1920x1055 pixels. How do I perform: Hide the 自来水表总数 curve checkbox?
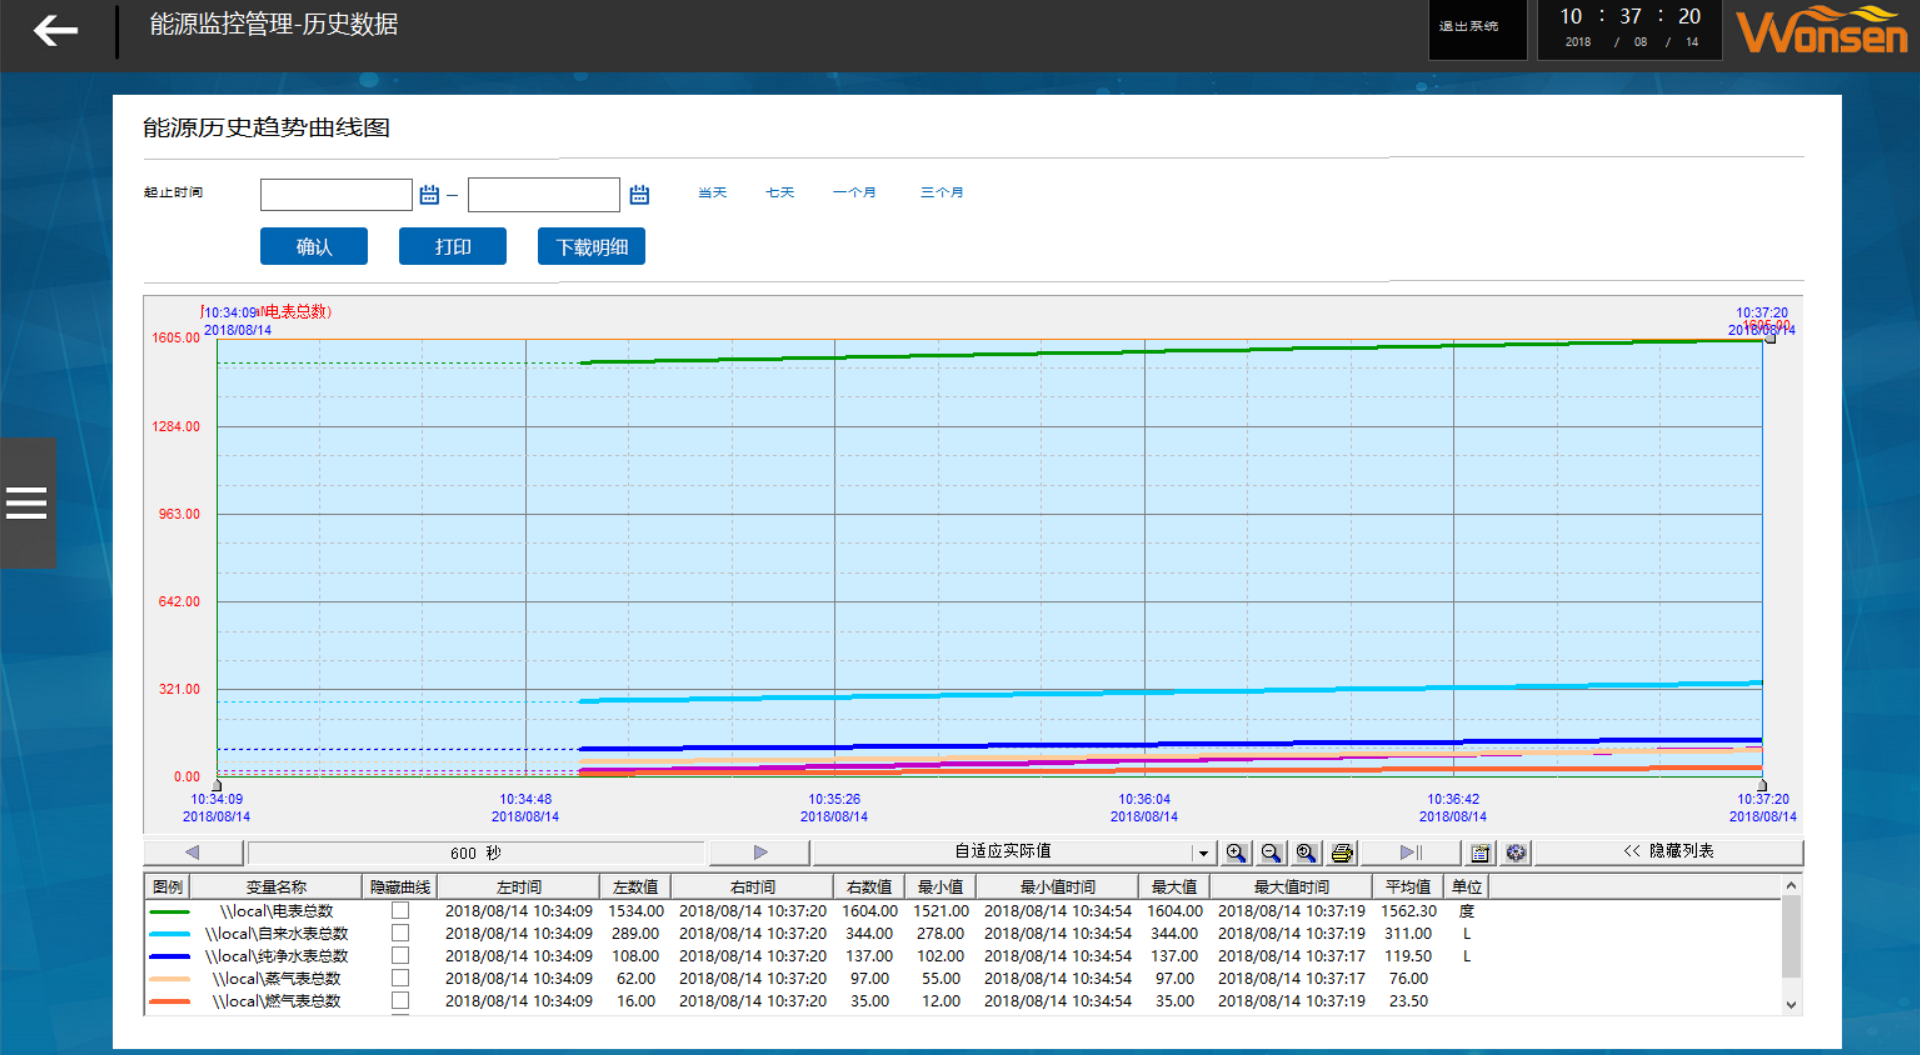(400, 933)
